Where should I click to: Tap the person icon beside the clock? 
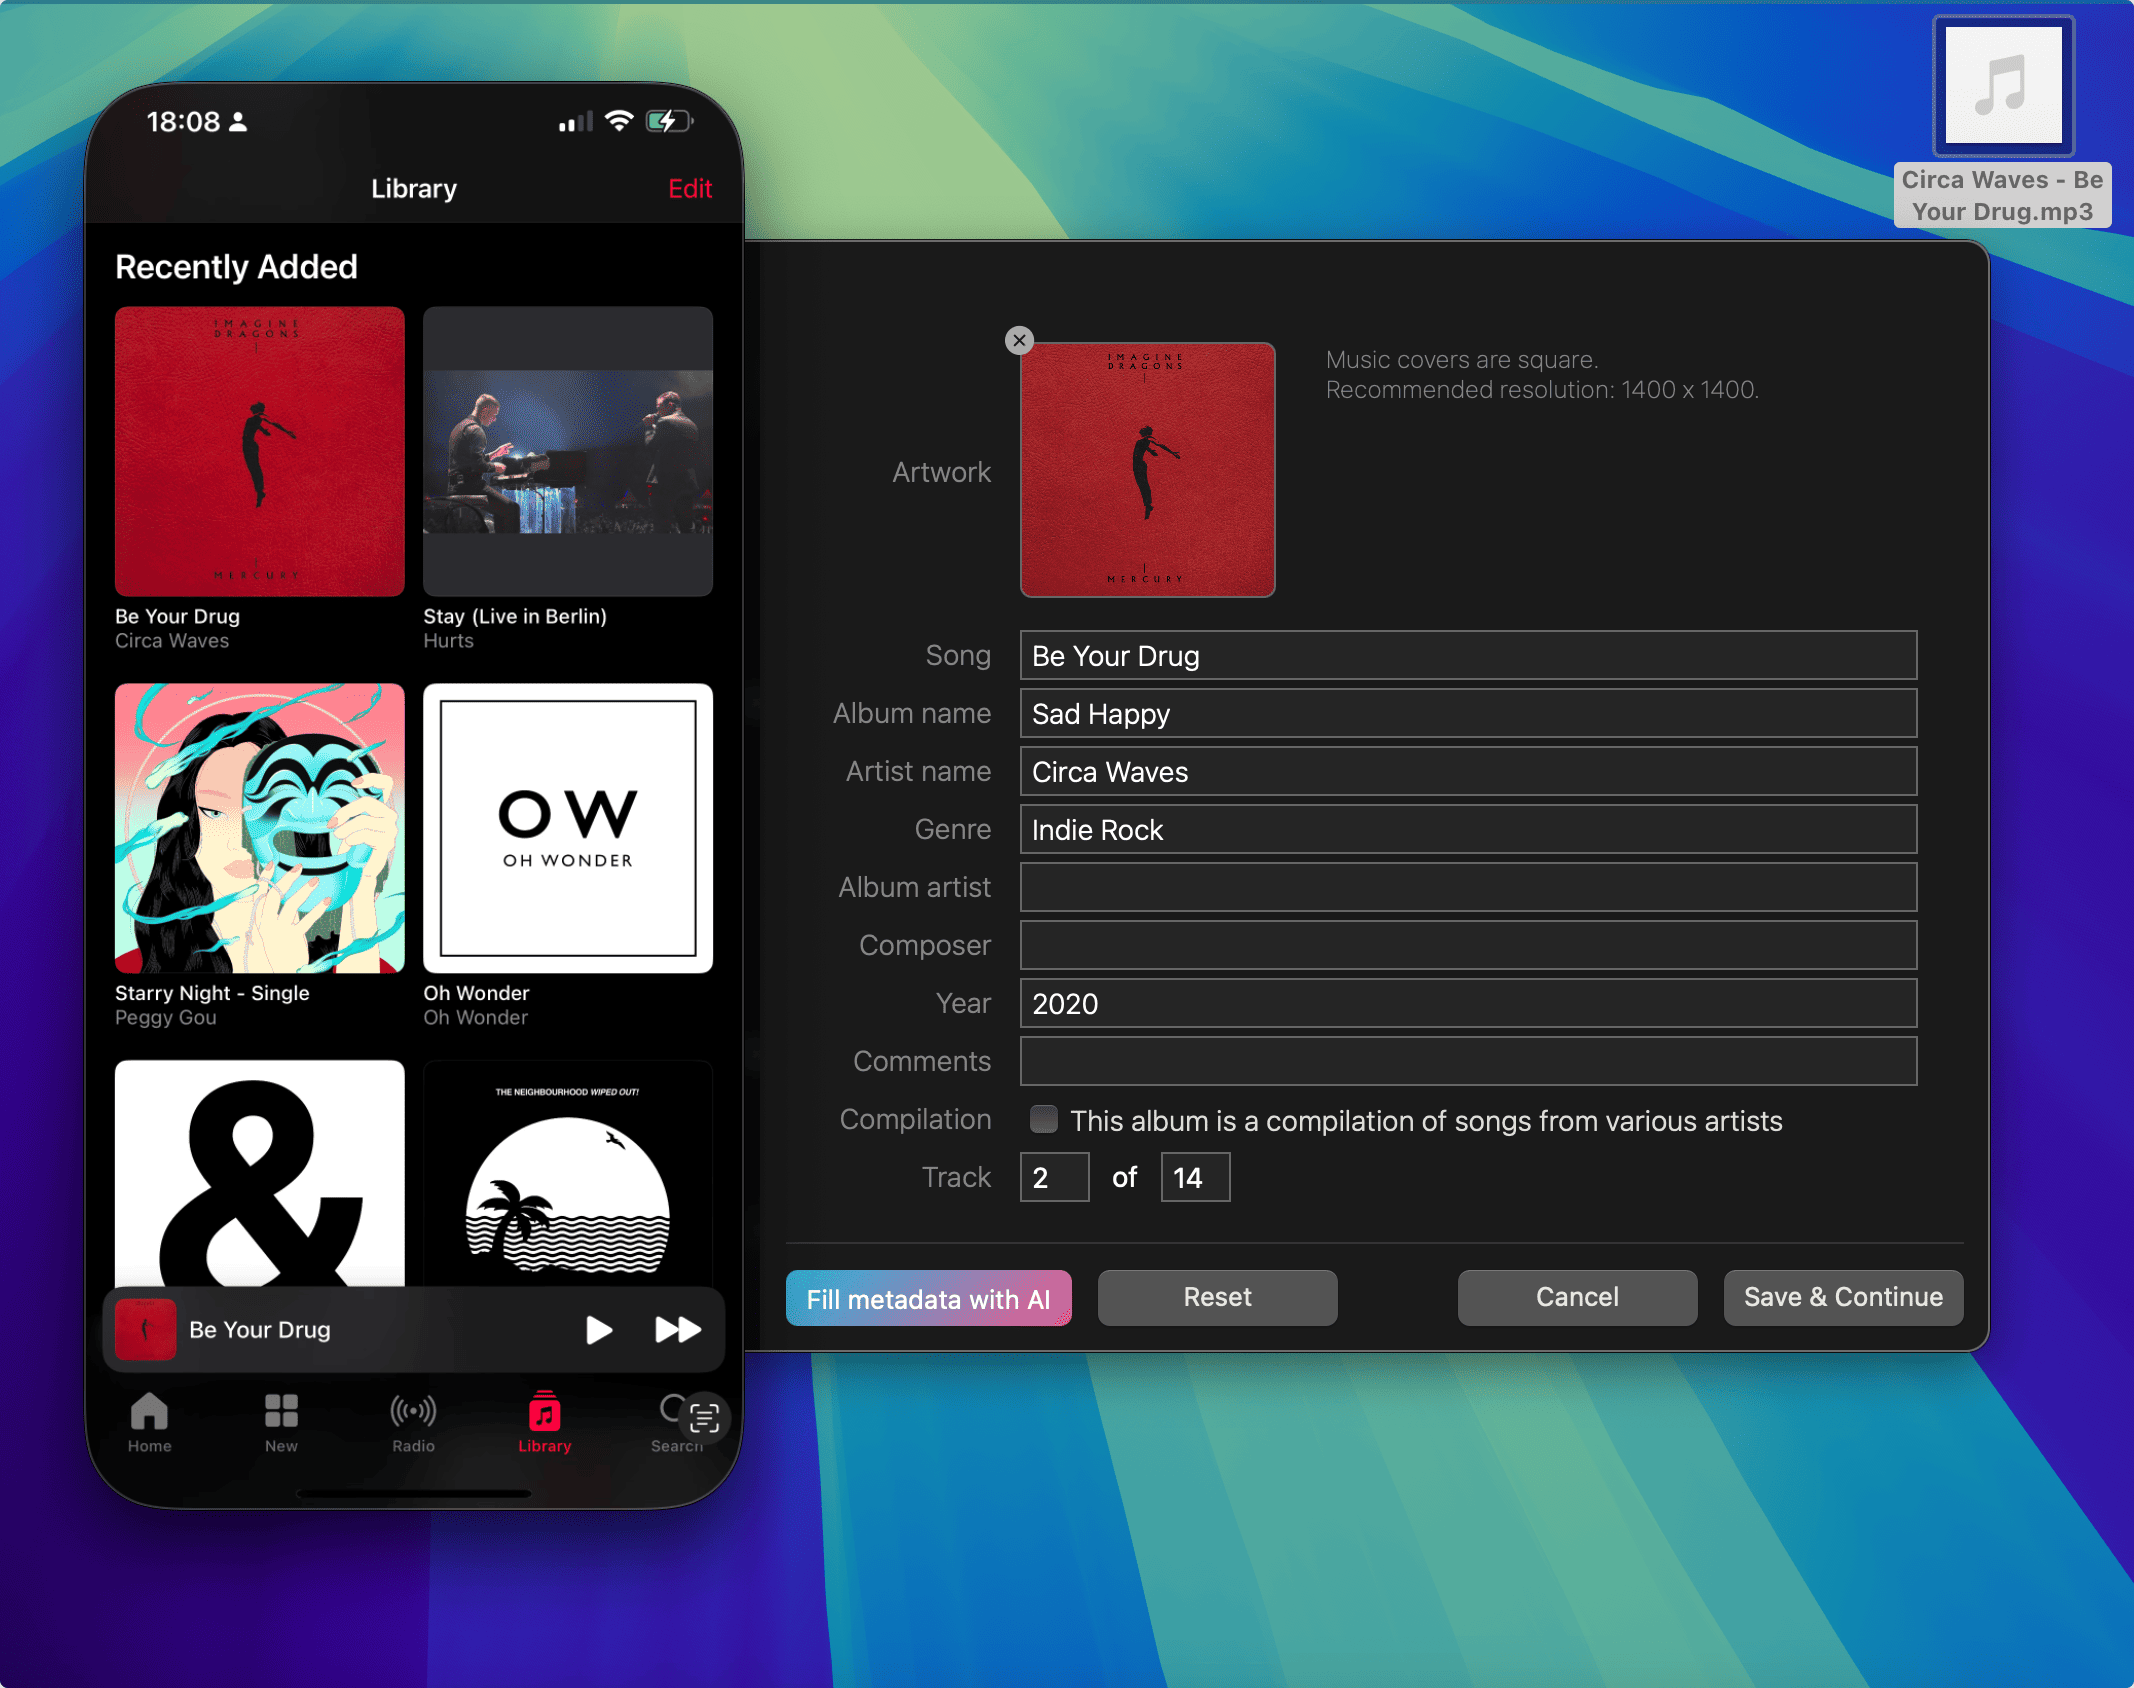pos(238,122)
